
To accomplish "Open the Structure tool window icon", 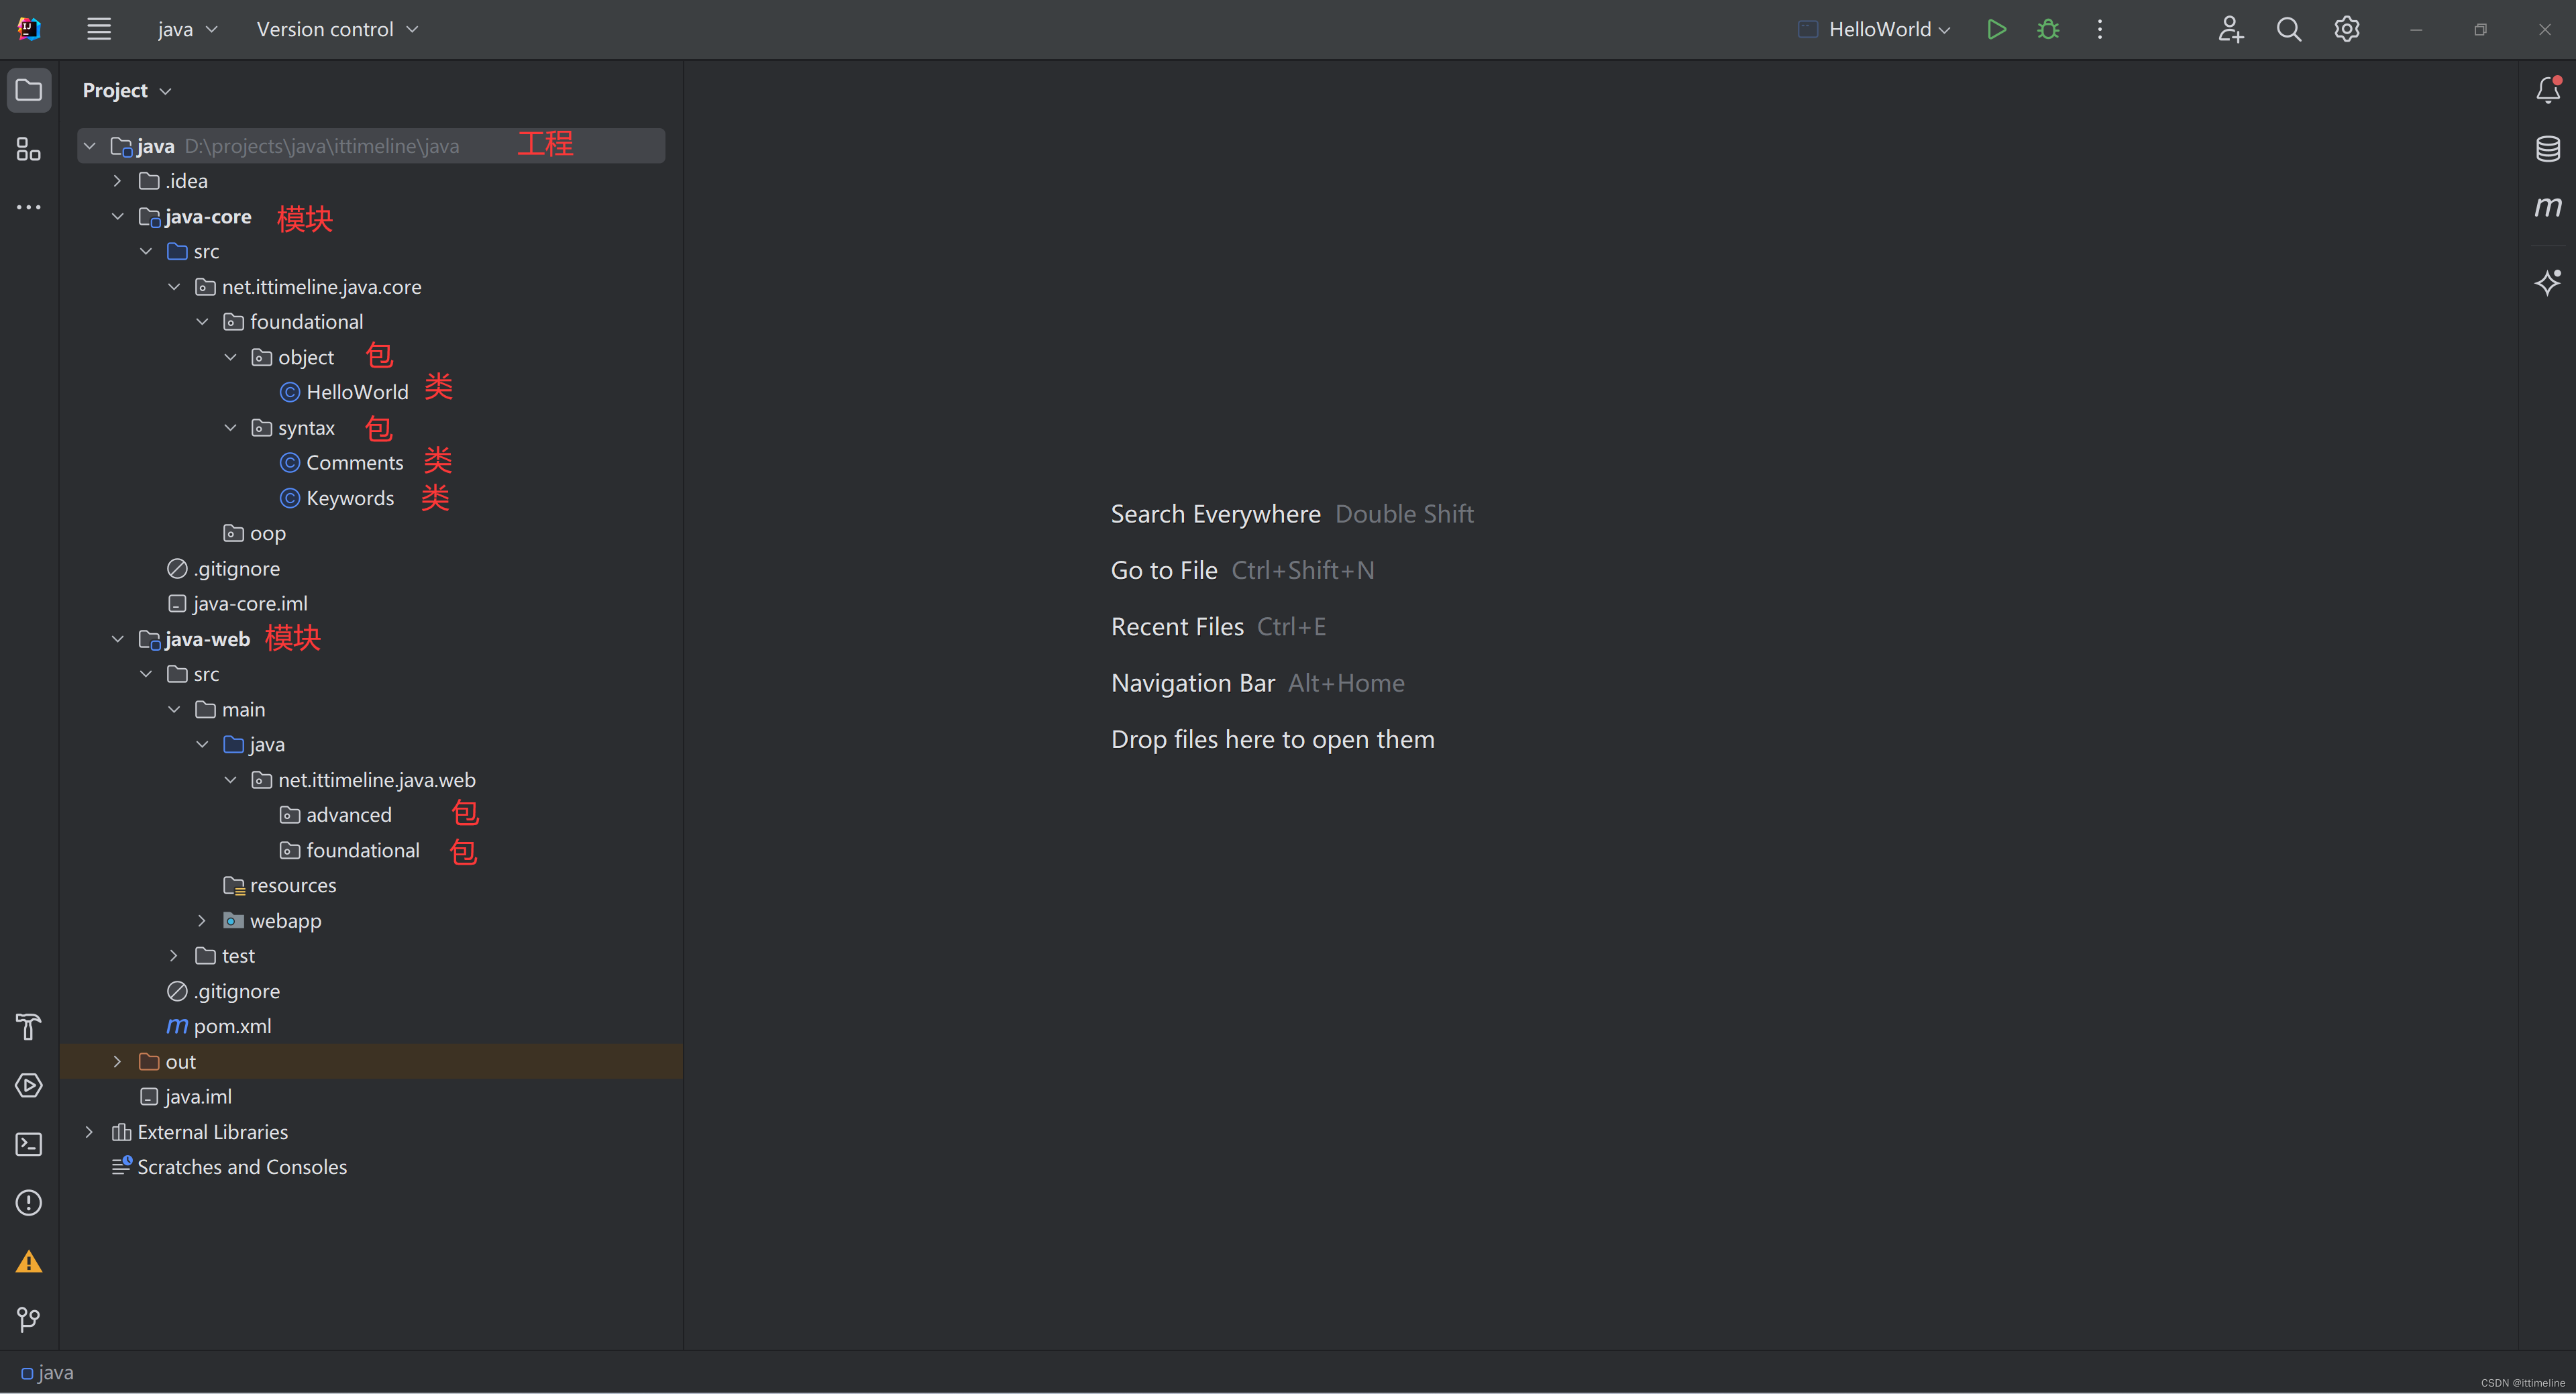I will pos(29,149).
